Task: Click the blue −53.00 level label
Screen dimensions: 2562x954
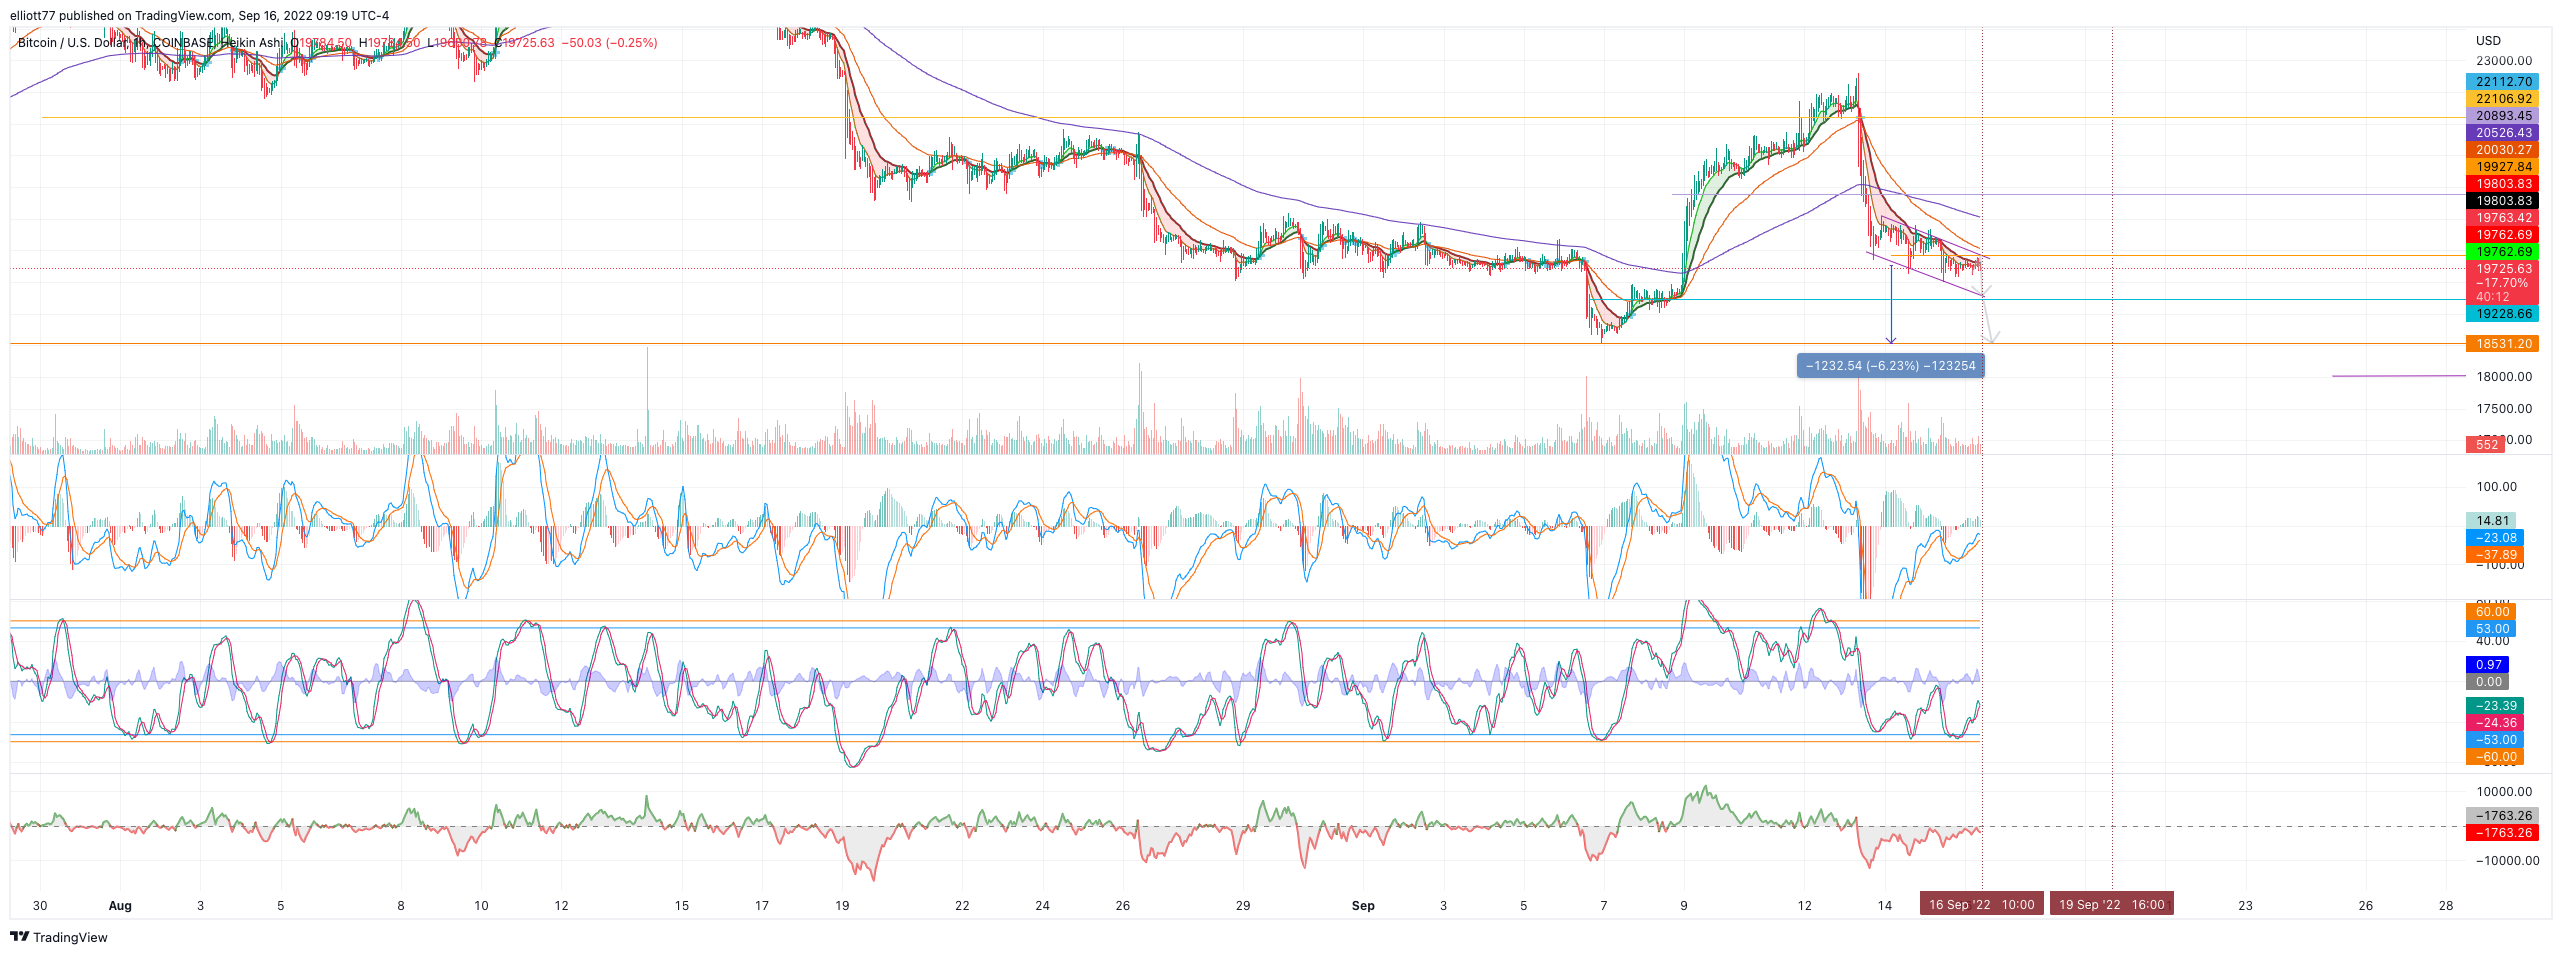Action: coord(2495,740)
